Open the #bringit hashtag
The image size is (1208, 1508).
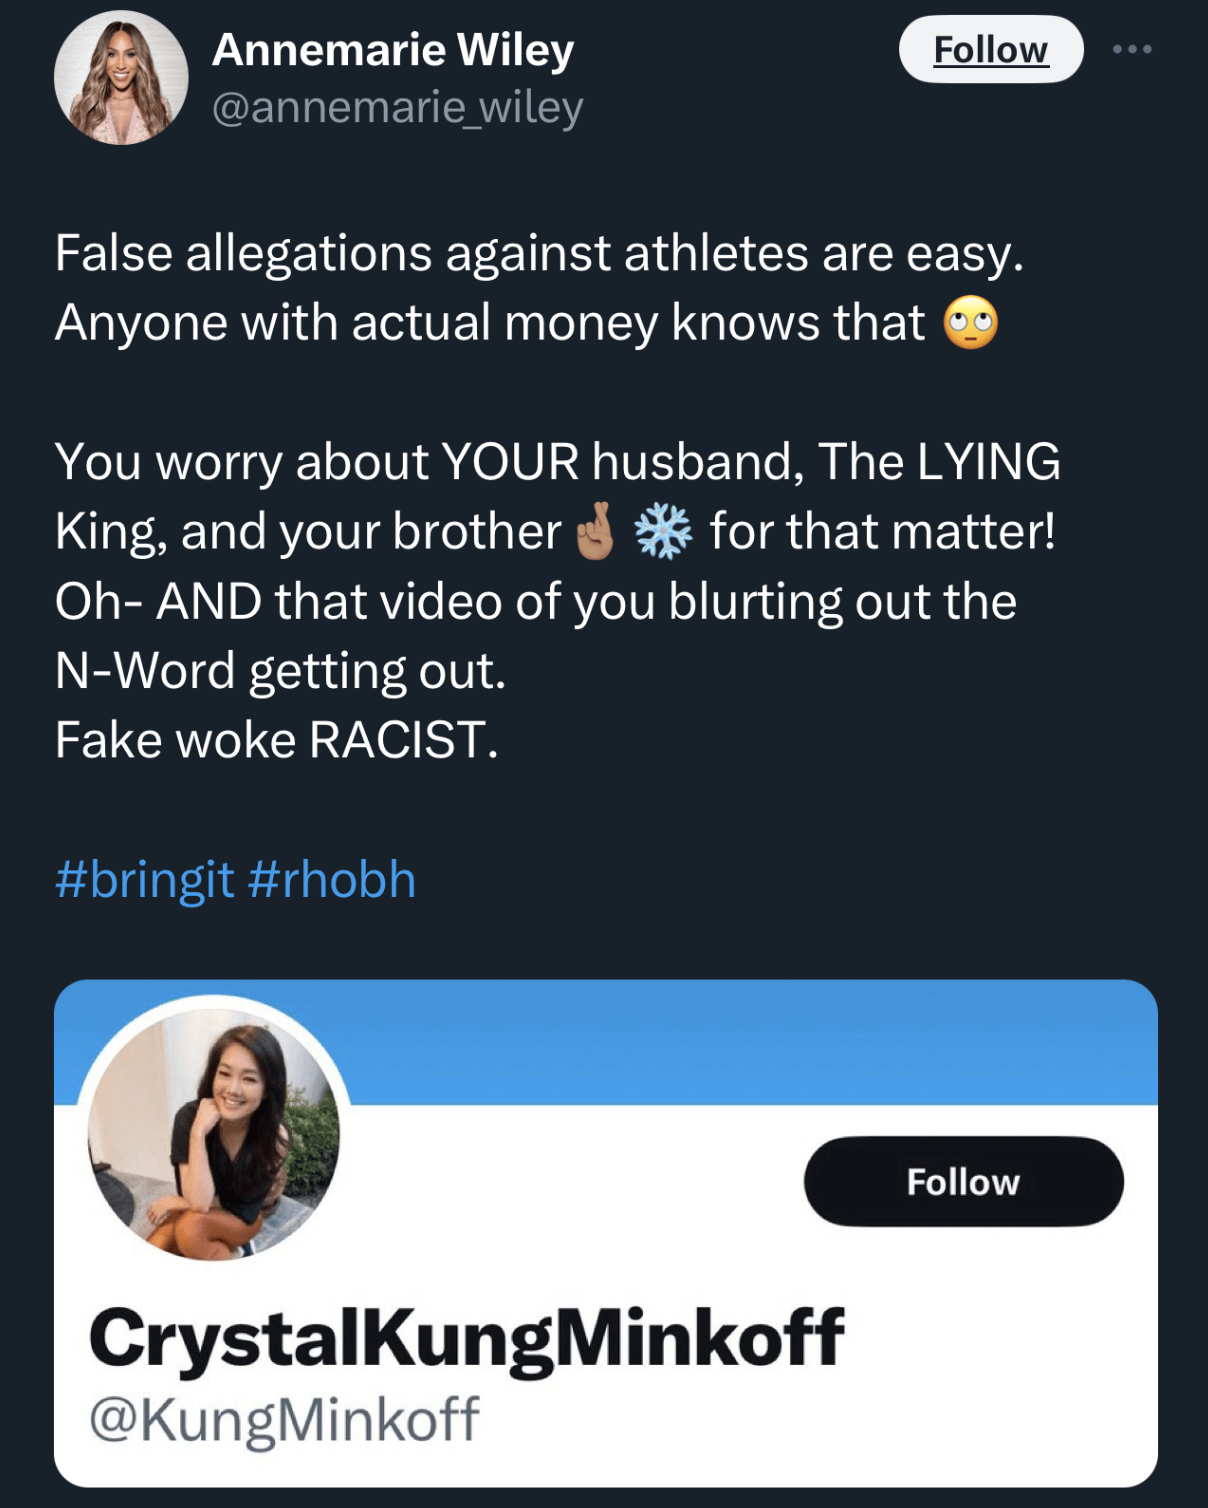(x=145, y=880)
